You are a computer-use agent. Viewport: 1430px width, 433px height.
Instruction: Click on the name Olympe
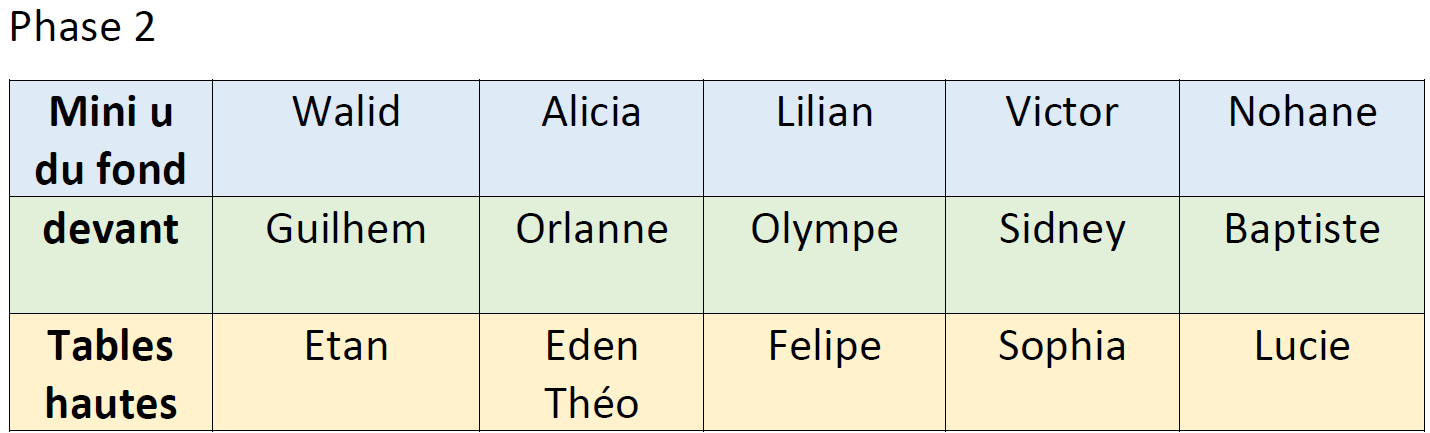[824, 230]
